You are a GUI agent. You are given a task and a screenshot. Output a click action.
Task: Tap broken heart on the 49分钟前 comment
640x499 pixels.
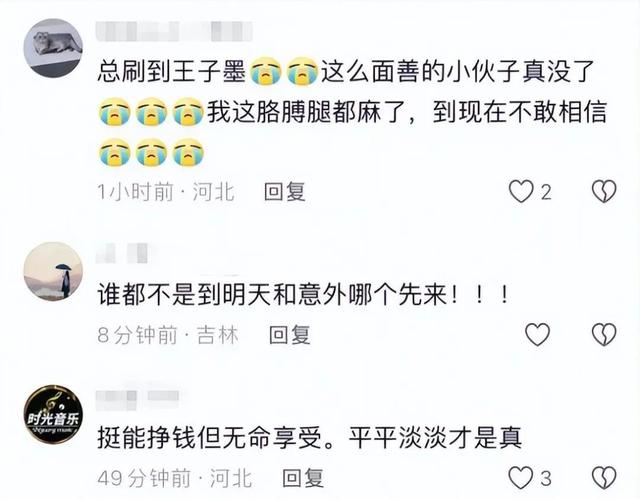[604, 477]
